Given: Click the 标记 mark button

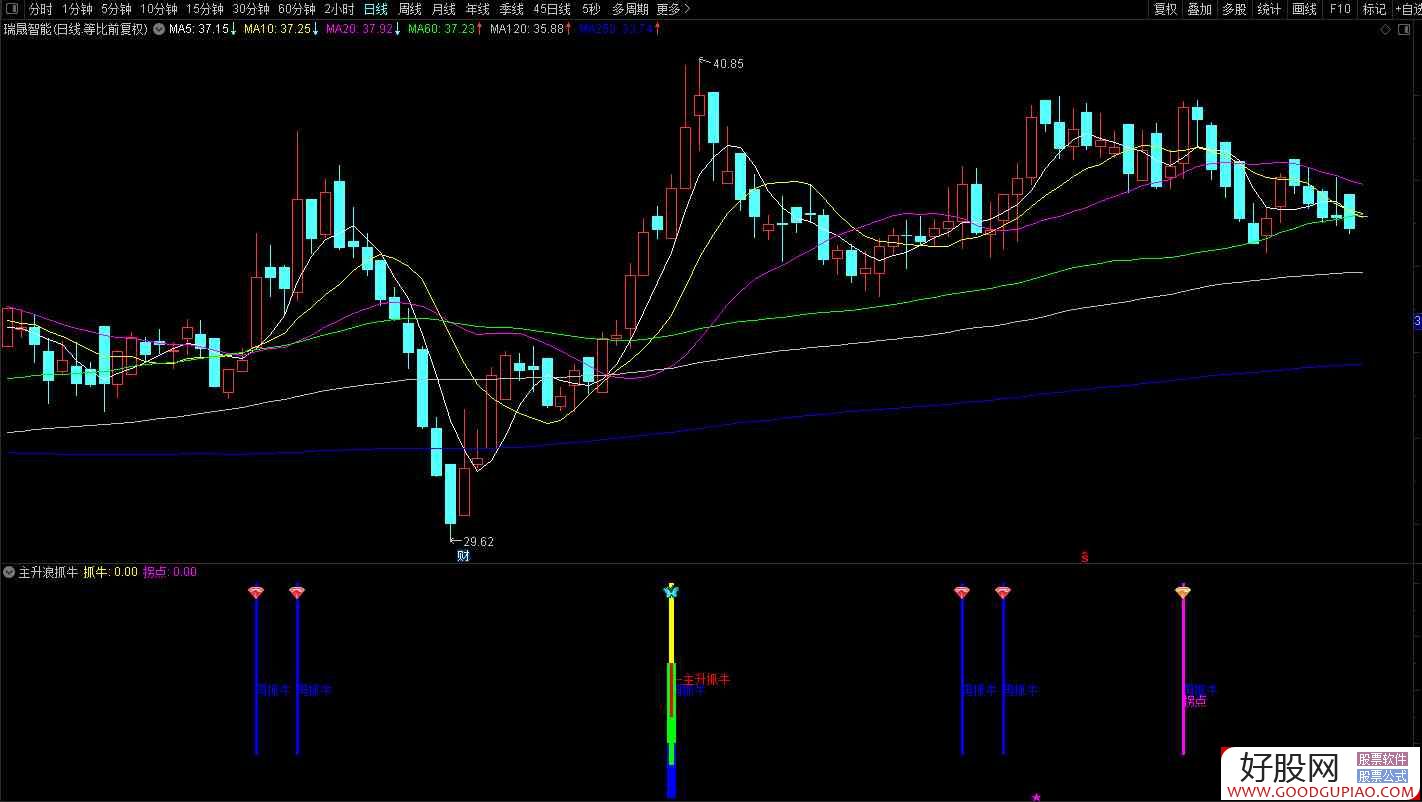Looking at the screenshot, I should click(x=1374, y=9).
